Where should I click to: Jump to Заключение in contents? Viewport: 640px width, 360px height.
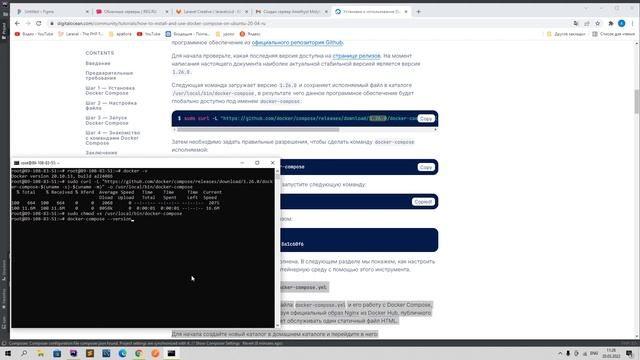point(101,153)
